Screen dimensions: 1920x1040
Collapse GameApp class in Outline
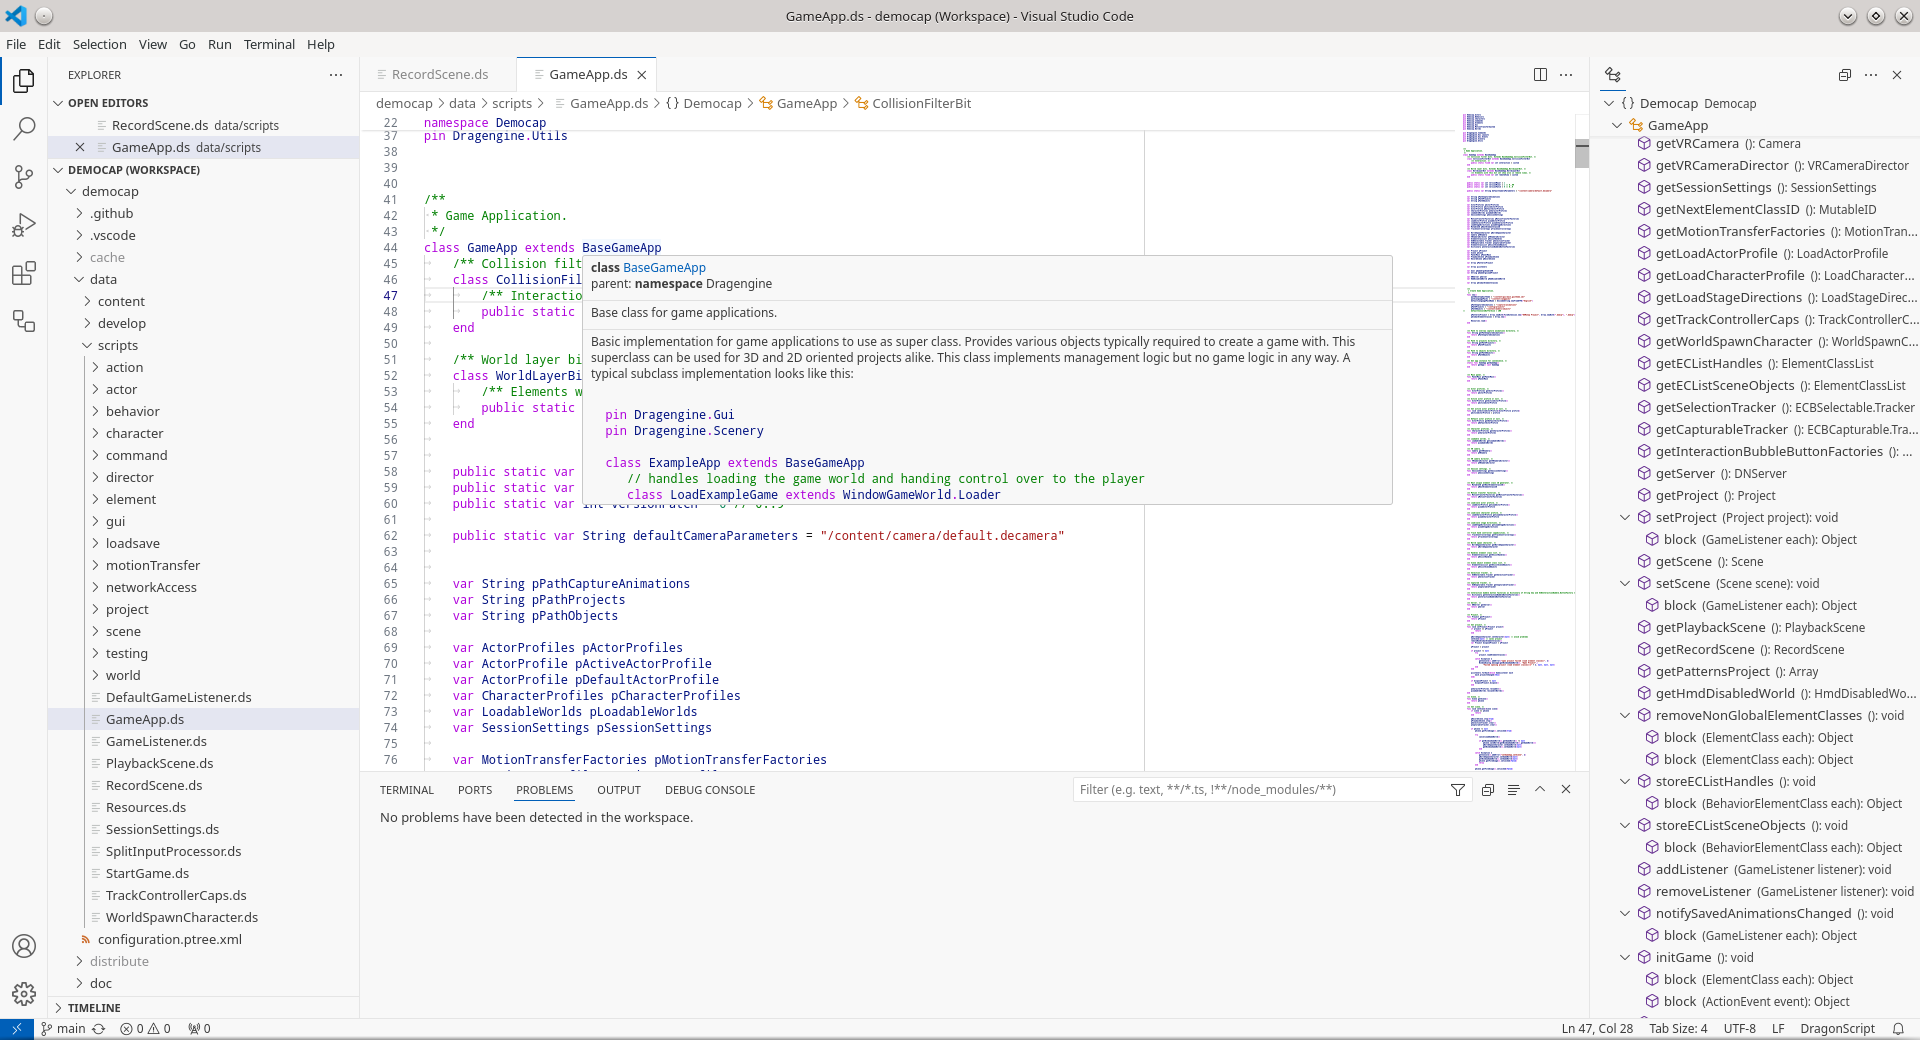pyautogui.click(x=1617, y=125)
